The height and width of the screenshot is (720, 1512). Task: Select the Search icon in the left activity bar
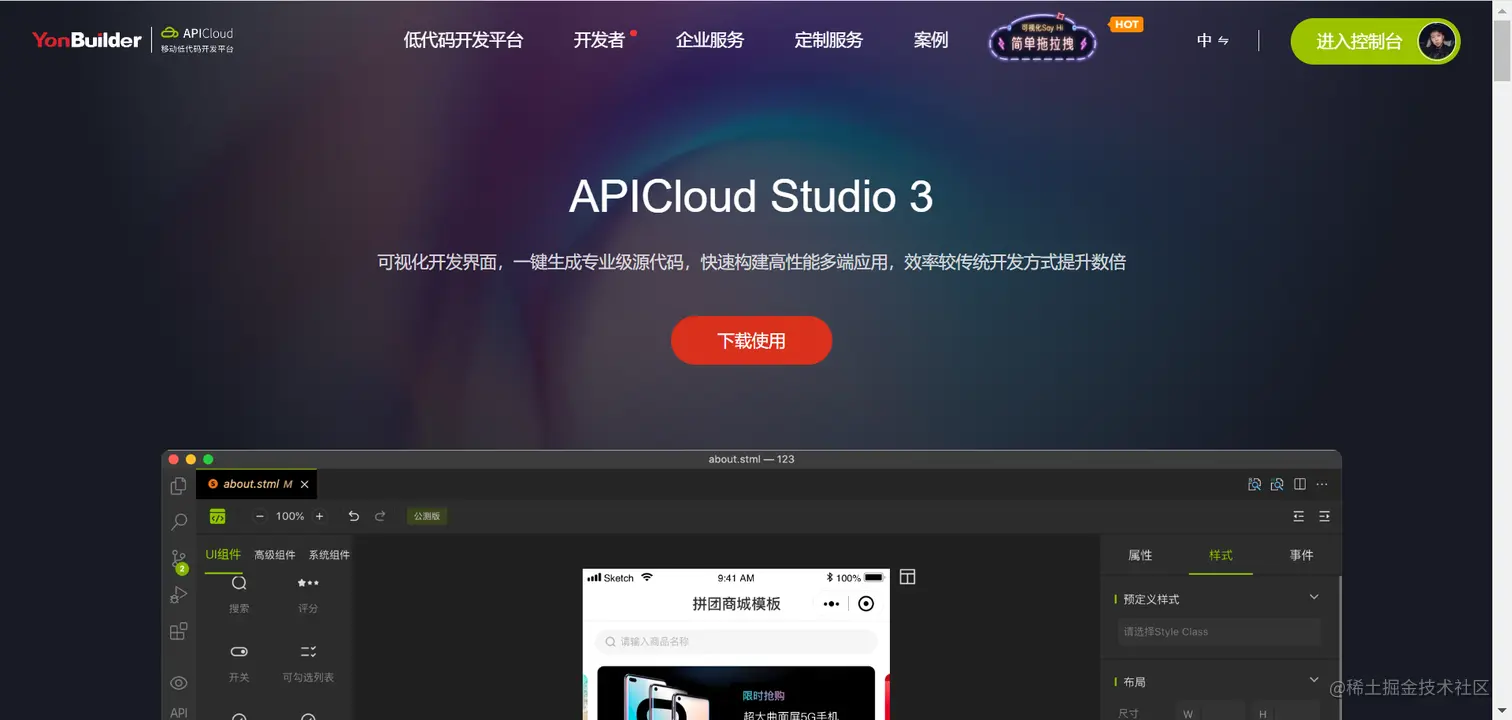click(178, 521)
